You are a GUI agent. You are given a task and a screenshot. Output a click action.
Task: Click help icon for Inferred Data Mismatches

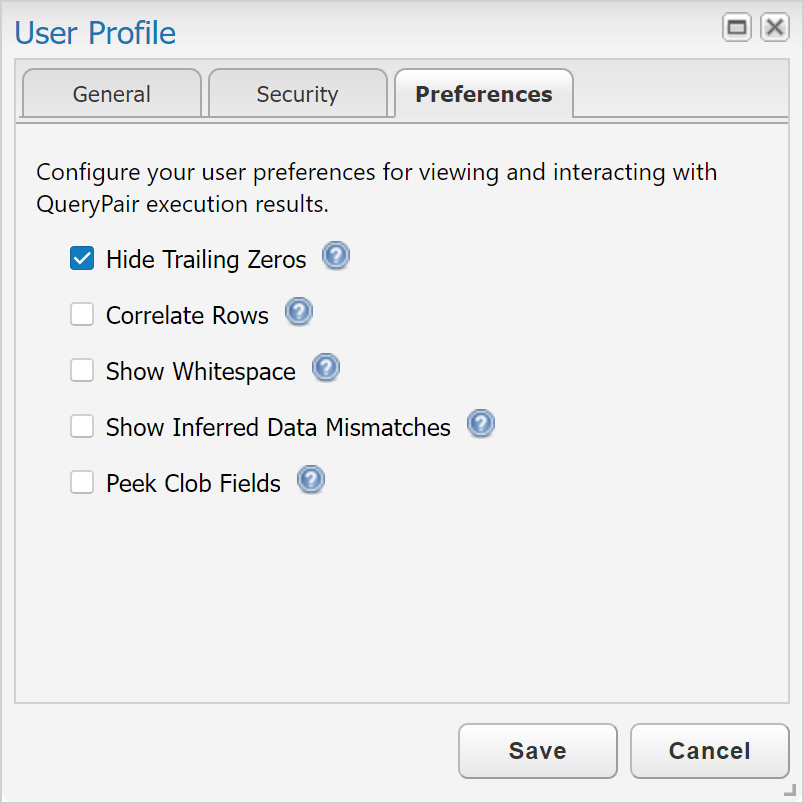click(481, 424)
